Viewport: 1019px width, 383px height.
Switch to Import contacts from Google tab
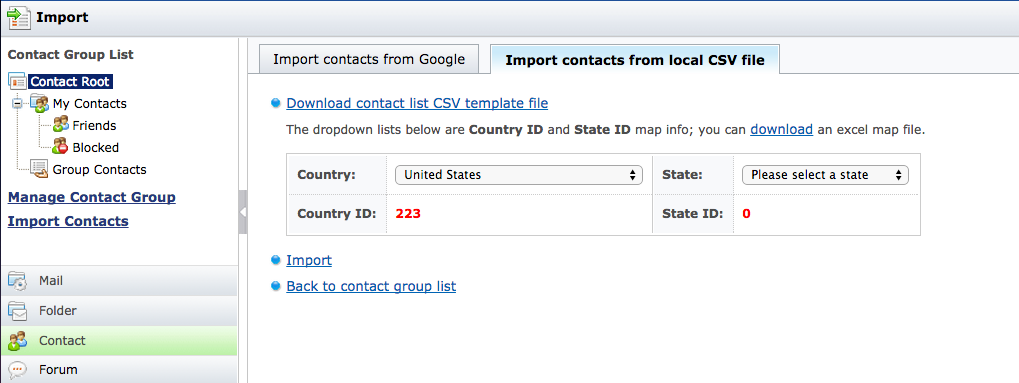pos(368,60)
